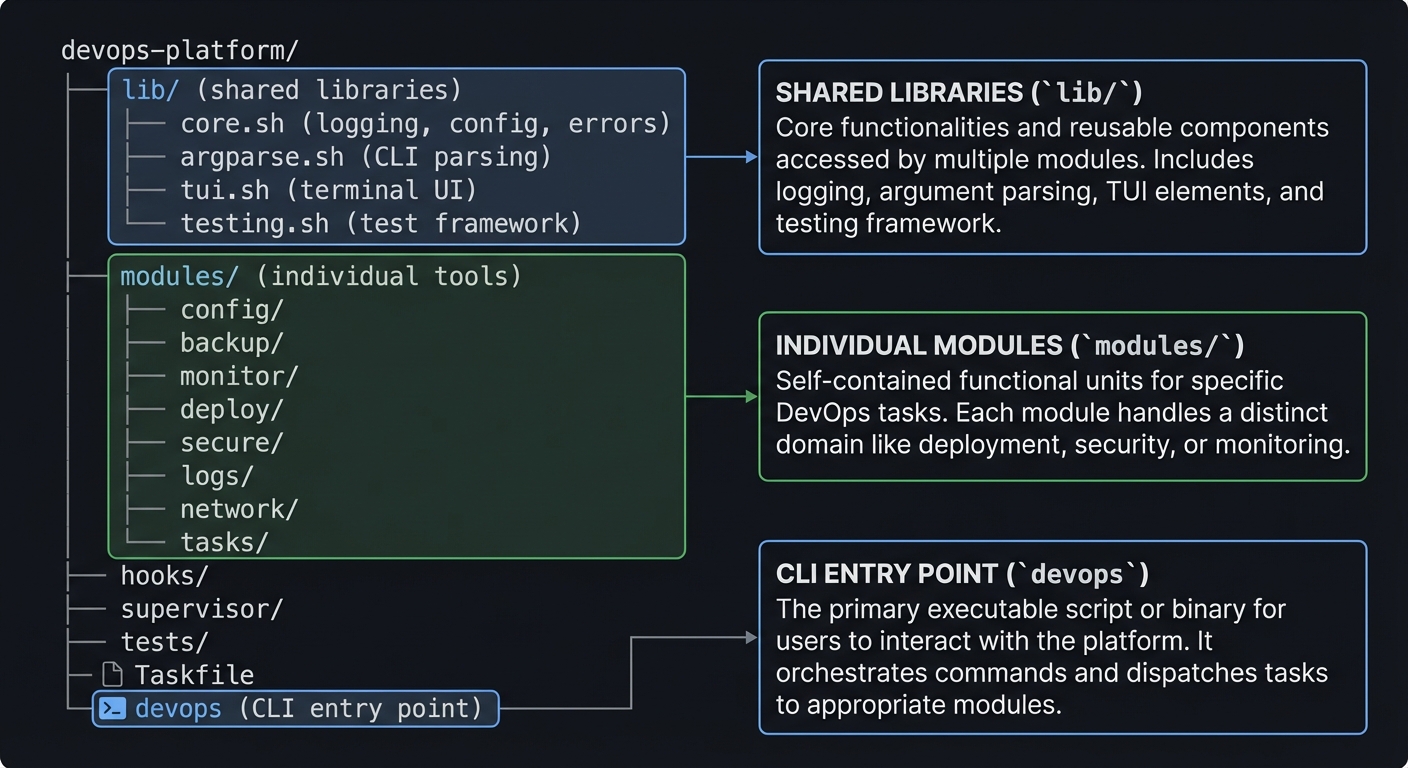Select the devops-platform root folder label
This screenshot has width=1408, height=768.
pyautogui.click(x=180, y=48)
